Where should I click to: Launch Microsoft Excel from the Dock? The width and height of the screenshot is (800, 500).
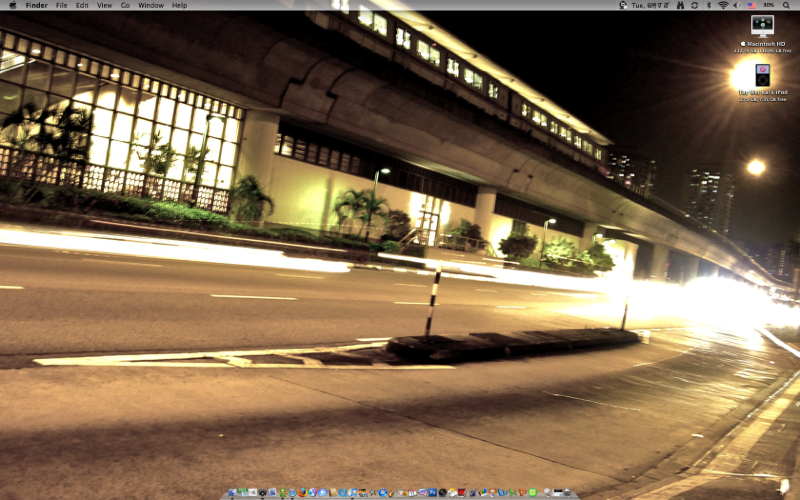click(x=512, y=493)
